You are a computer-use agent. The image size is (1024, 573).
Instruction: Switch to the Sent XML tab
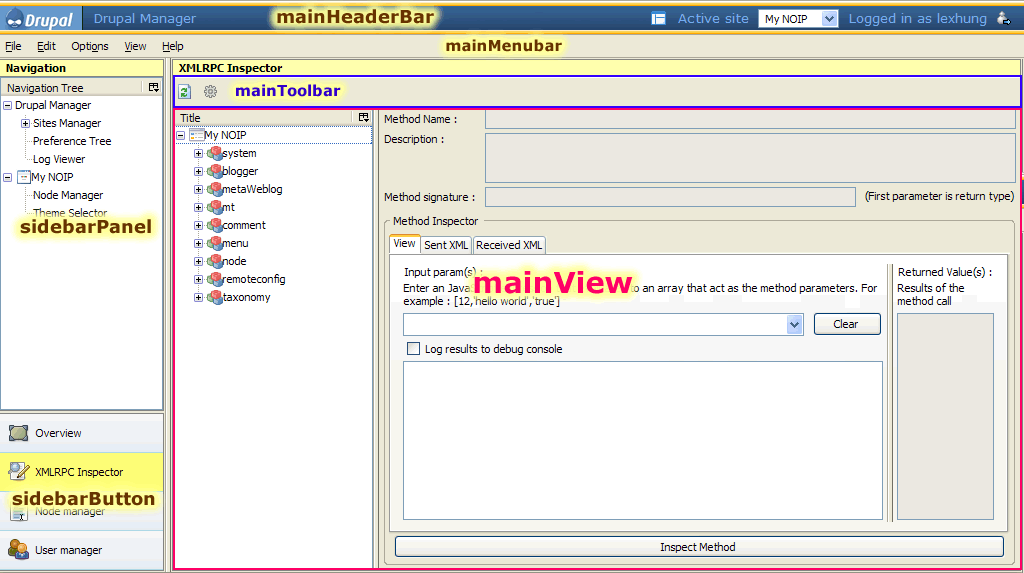coord(446,245)
